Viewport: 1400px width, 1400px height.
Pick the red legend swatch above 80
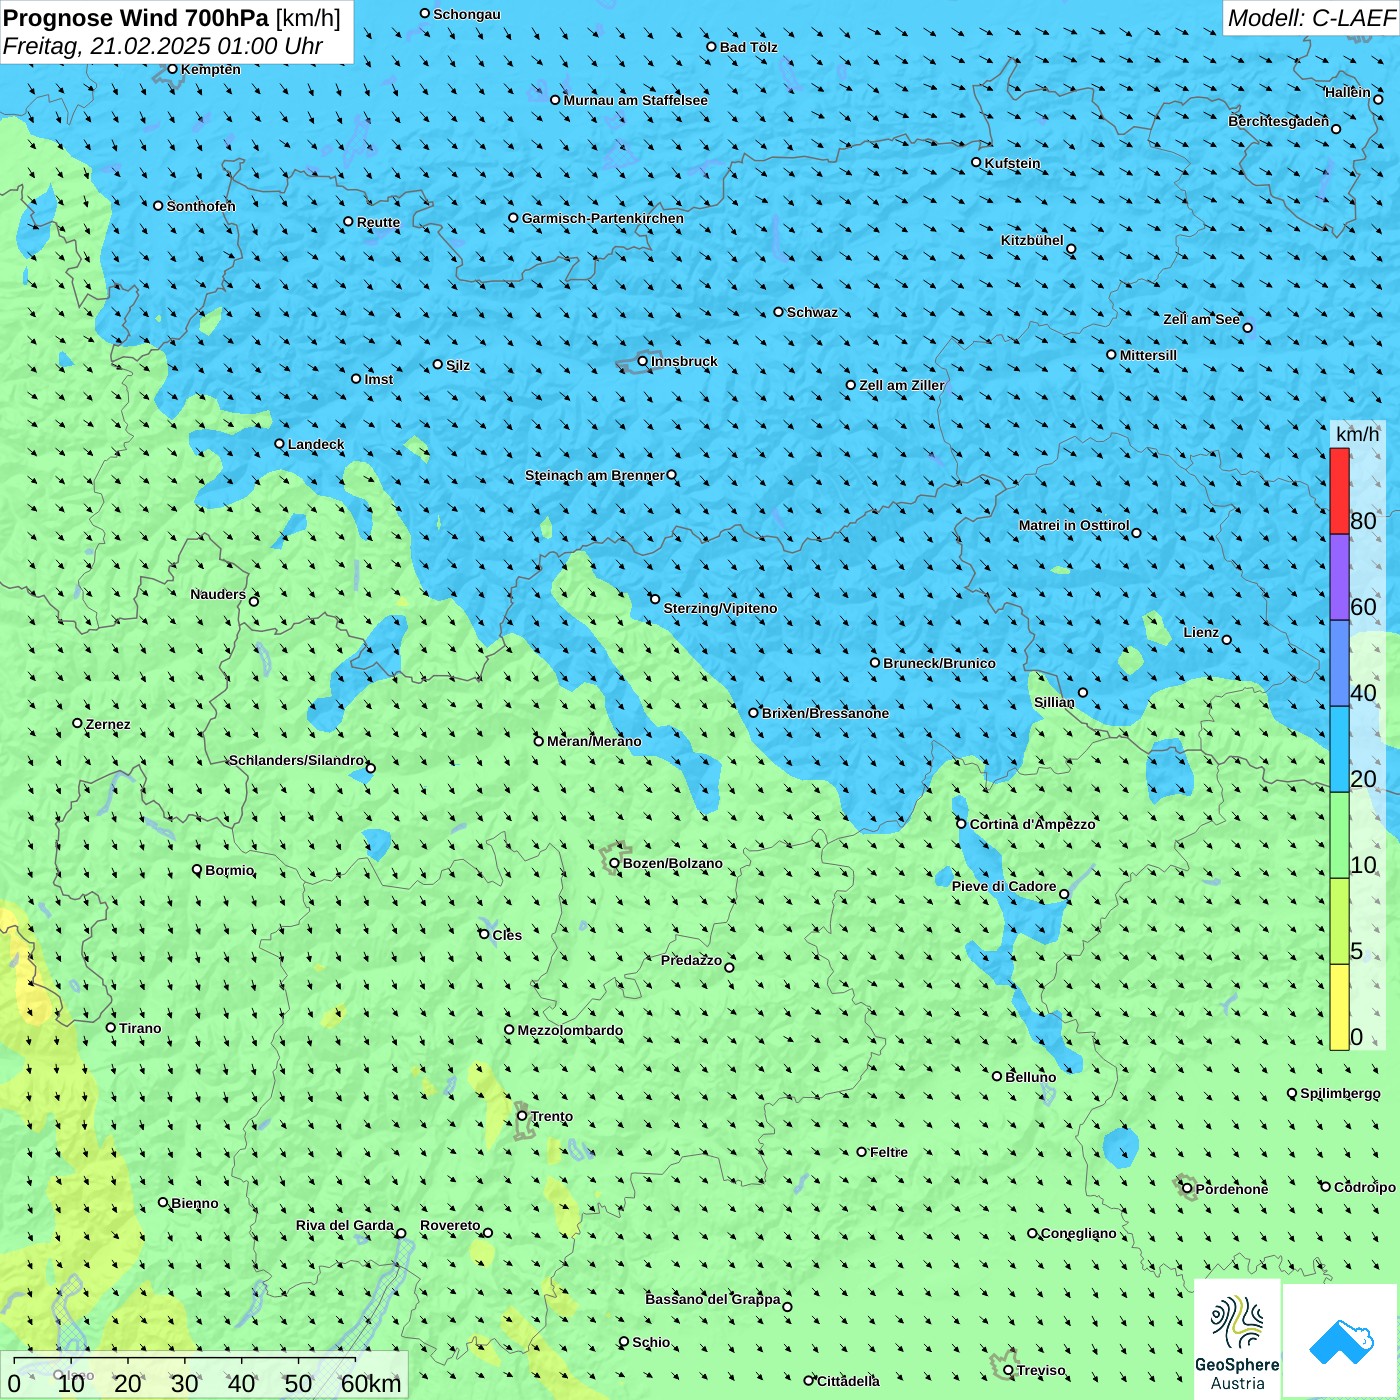click(1339, 491)
